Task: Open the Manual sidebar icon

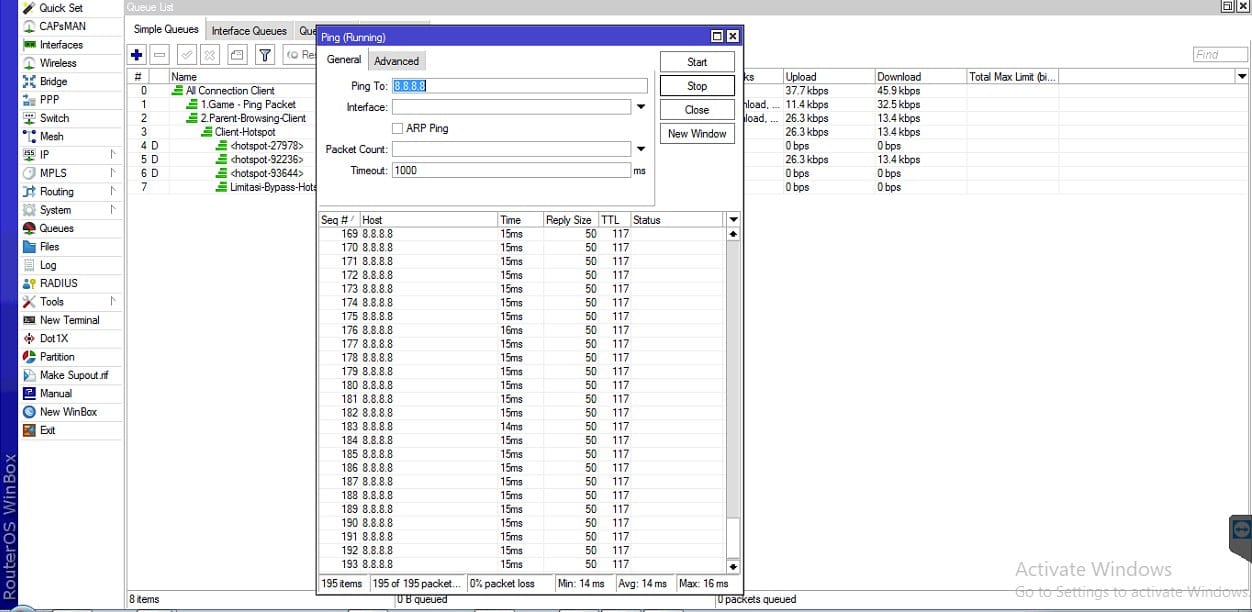Action: 30,394
